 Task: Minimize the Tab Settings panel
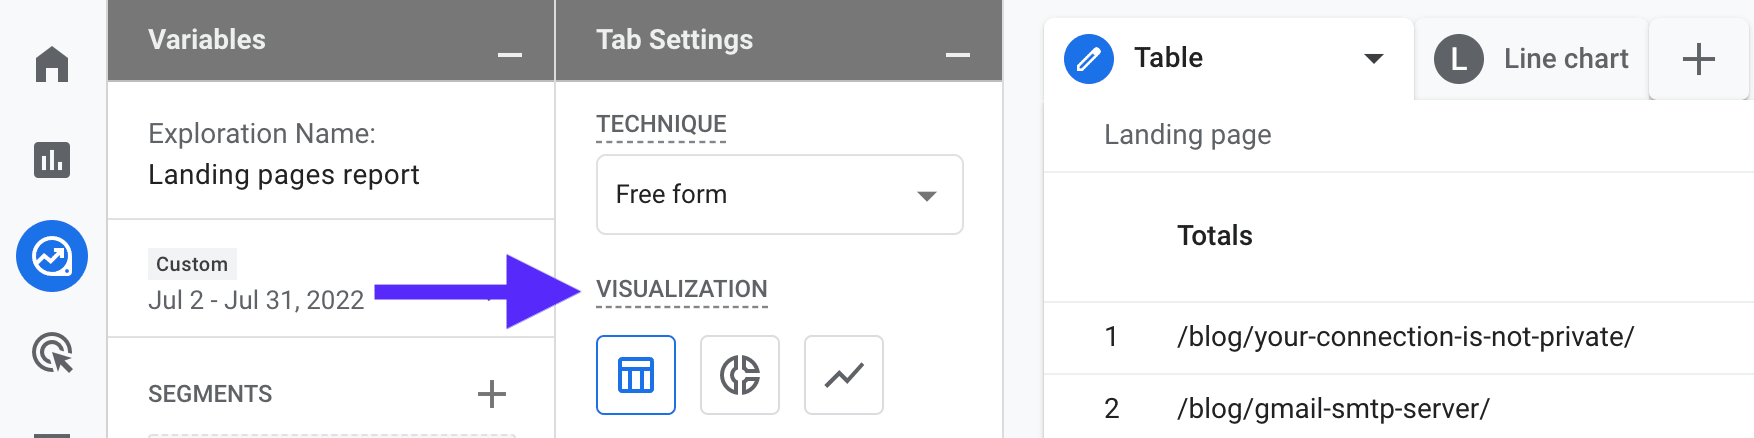(x=958, y=55)
